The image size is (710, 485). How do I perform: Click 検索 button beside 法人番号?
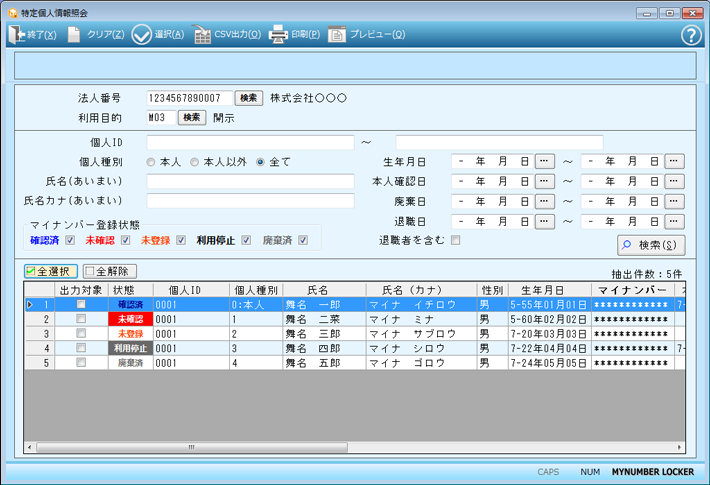click(248, 98)
